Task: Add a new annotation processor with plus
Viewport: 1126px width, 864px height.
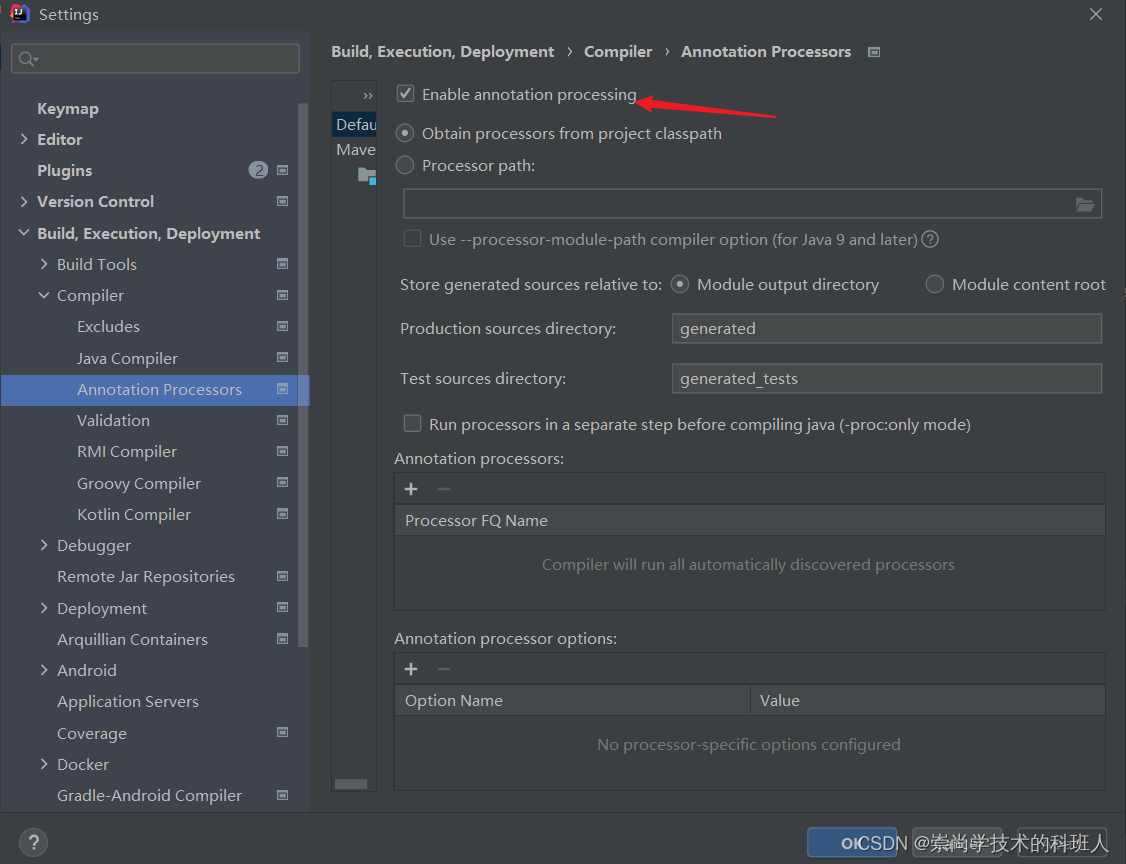Action: pyautogui.click(x=411, y=489)
